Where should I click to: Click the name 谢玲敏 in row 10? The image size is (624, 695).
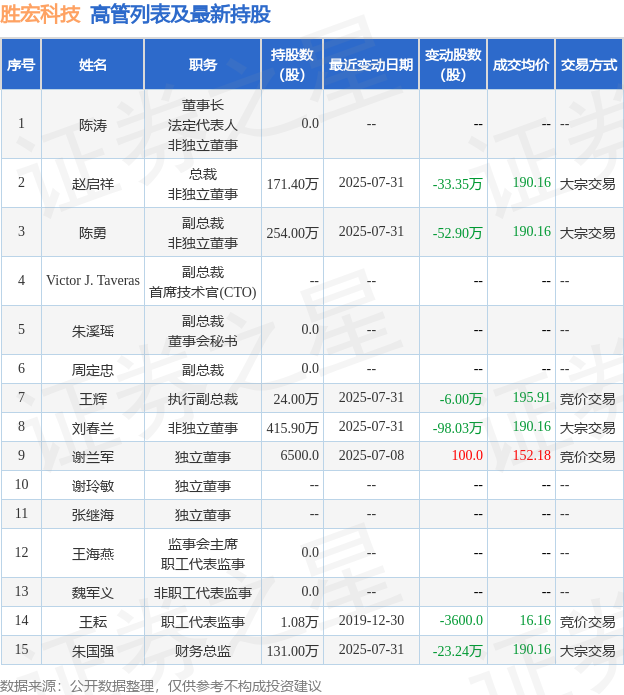click(93, 486)
